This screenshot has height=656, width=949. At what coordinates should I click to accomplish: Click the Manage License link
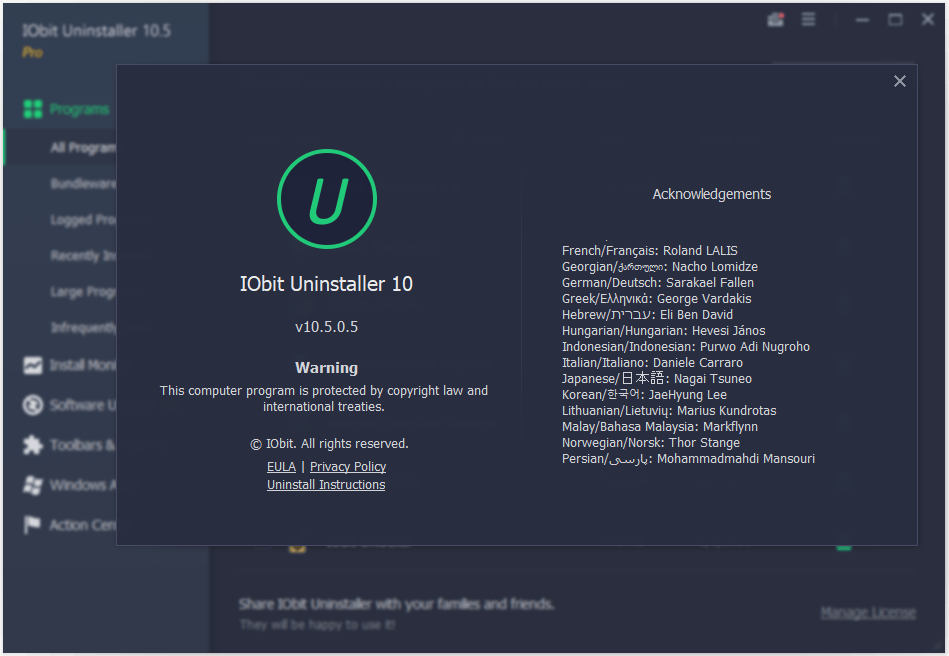pyautogui.click(x=868, y=613)
